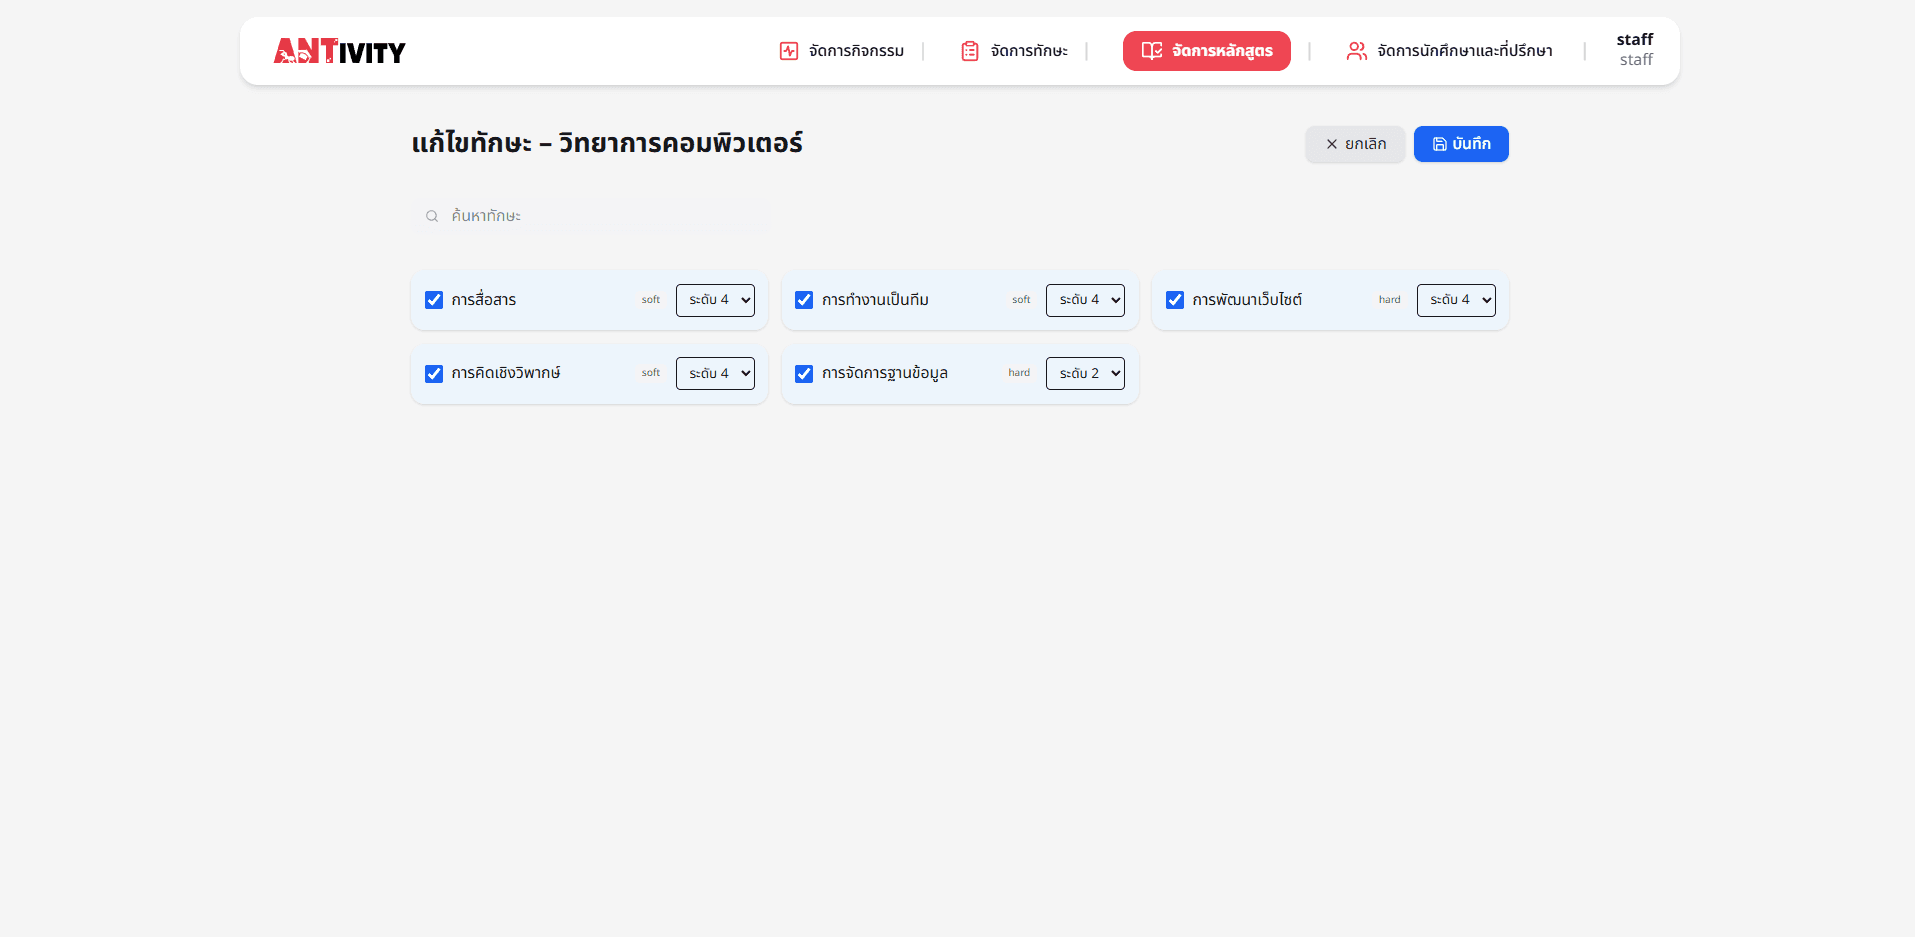Screen dimensions: 1915x937
Task: Open the staff user profile
Action: (1635, 50)
